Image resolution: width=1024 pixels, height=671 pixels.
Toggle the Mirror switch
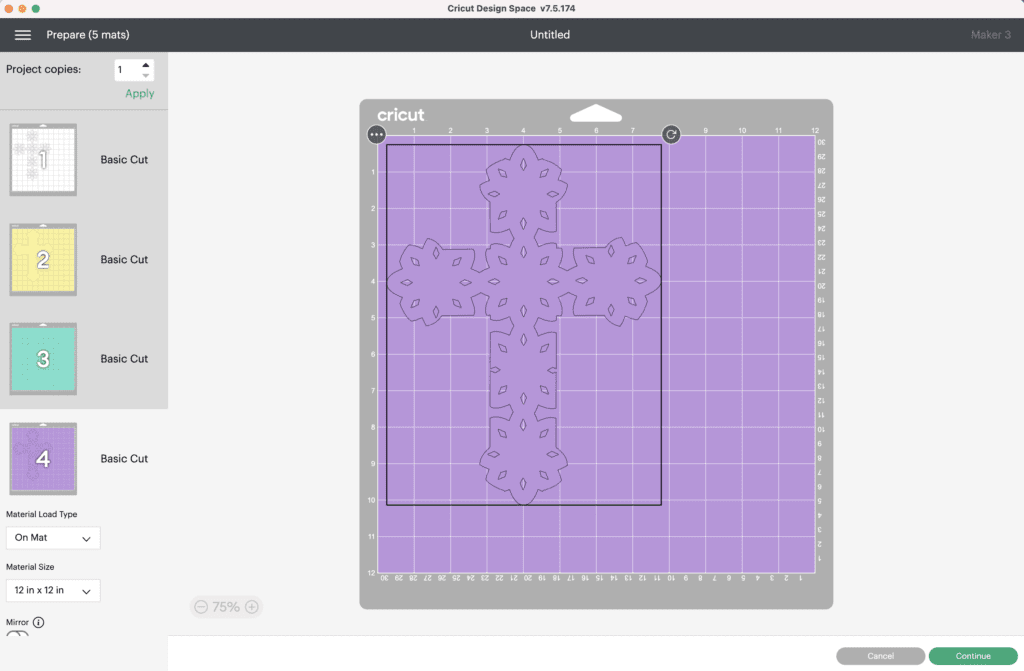pyautogui.click(x=18, y=634)
